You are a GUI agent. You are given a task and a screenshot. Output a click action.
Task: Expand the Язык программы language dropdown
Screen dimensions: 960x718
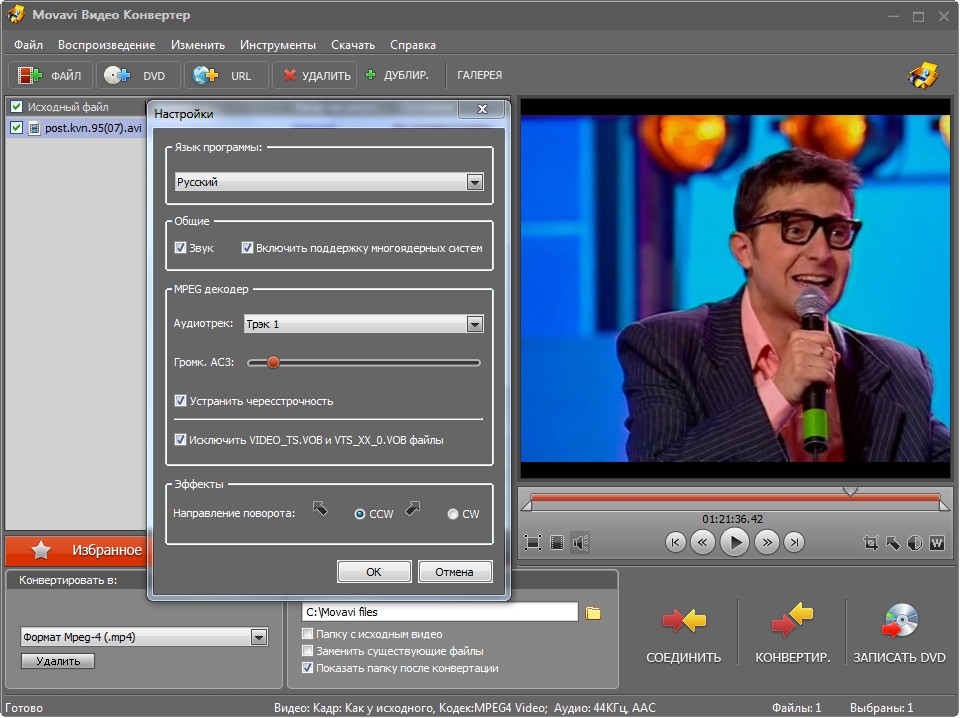[x=475, y=182]
